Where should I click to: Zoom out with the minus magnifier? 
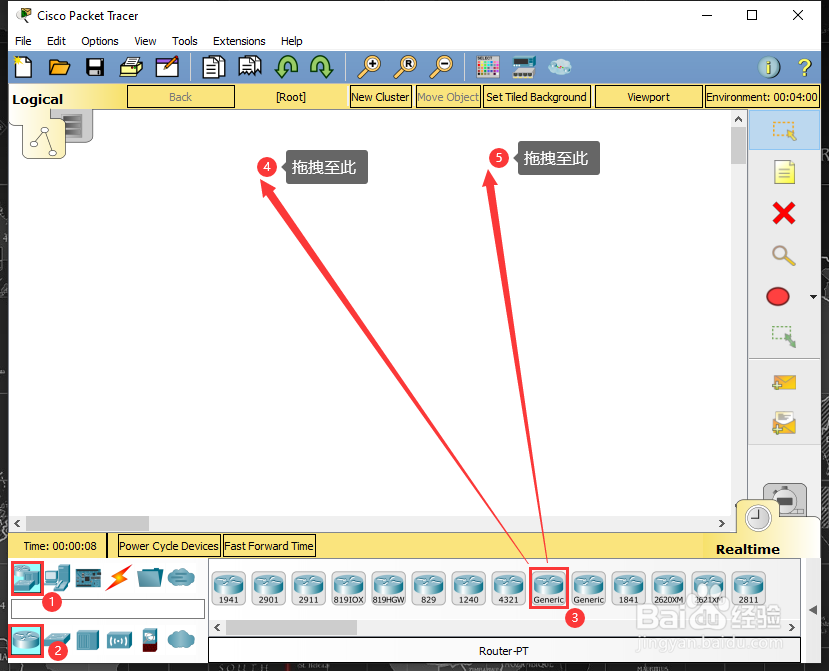coord(441,67)
